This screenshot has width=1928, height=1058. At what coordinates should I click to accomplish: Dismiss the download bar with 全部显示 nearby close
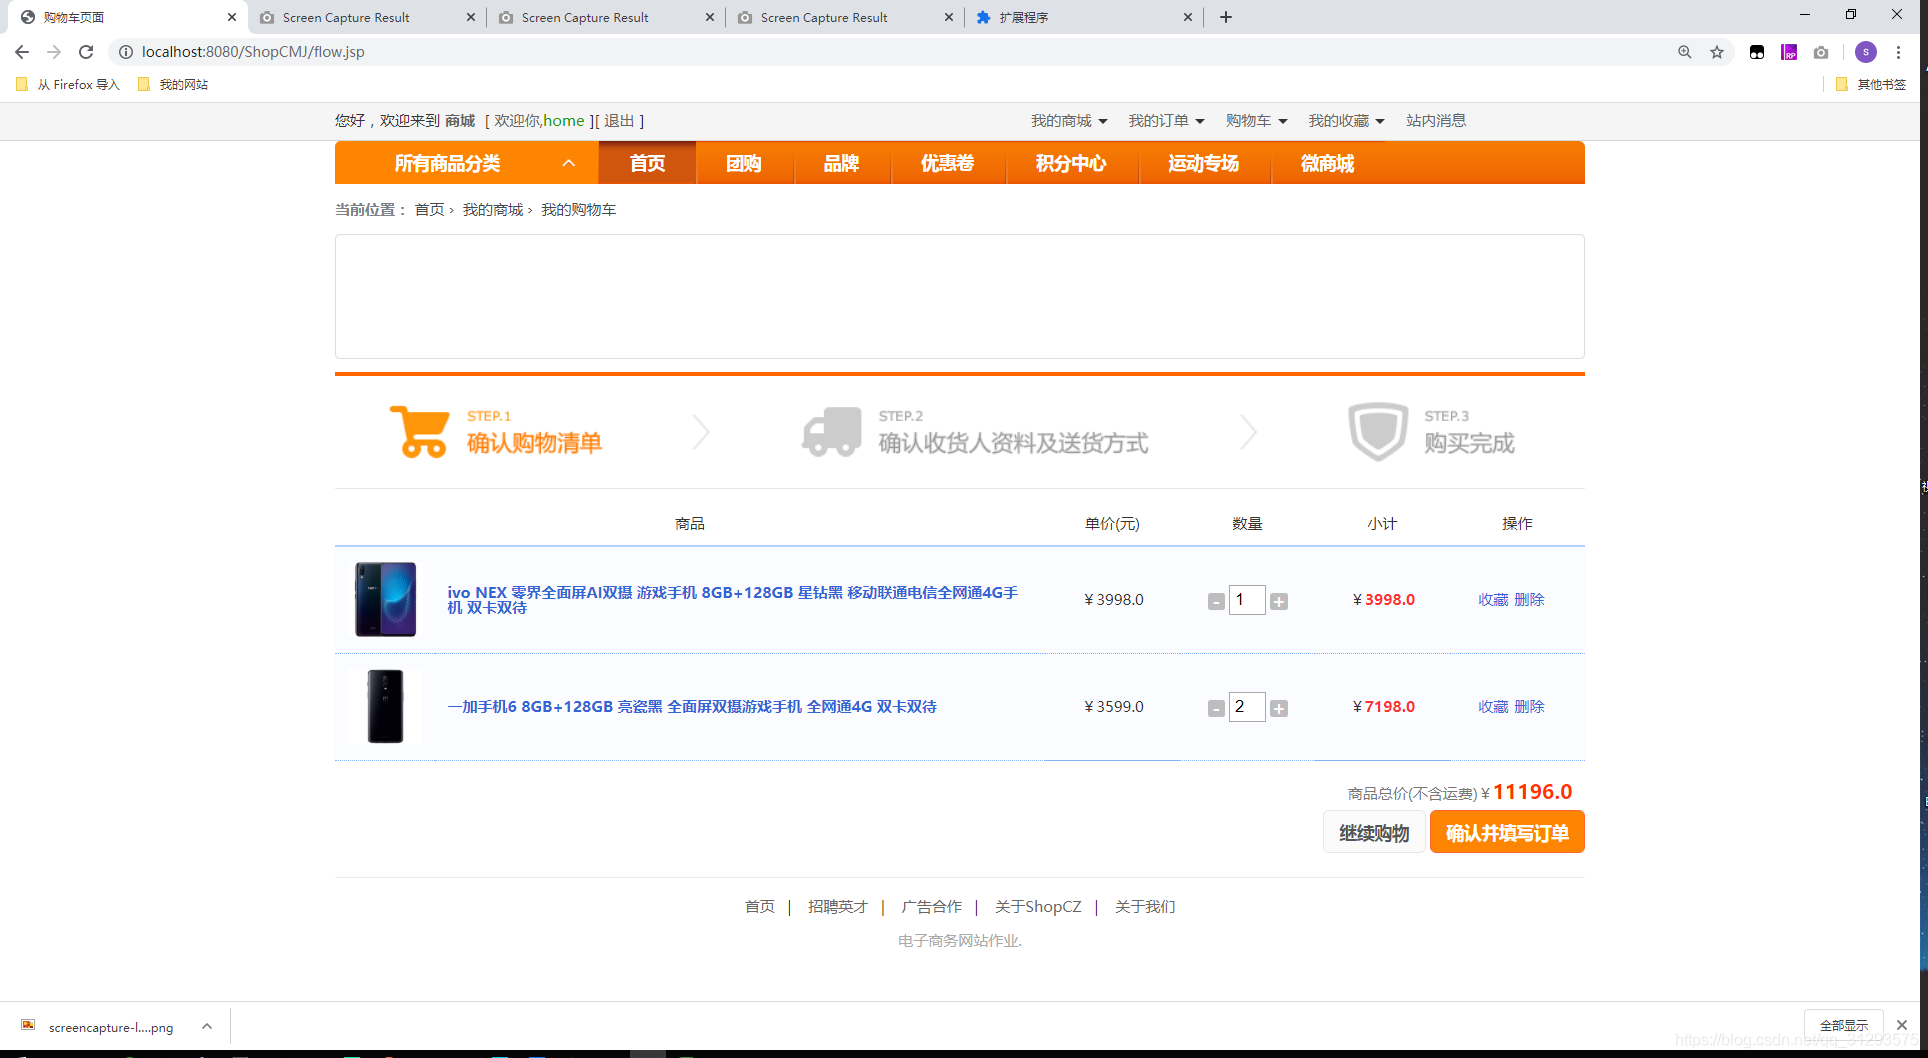tap(1900, 1024)
